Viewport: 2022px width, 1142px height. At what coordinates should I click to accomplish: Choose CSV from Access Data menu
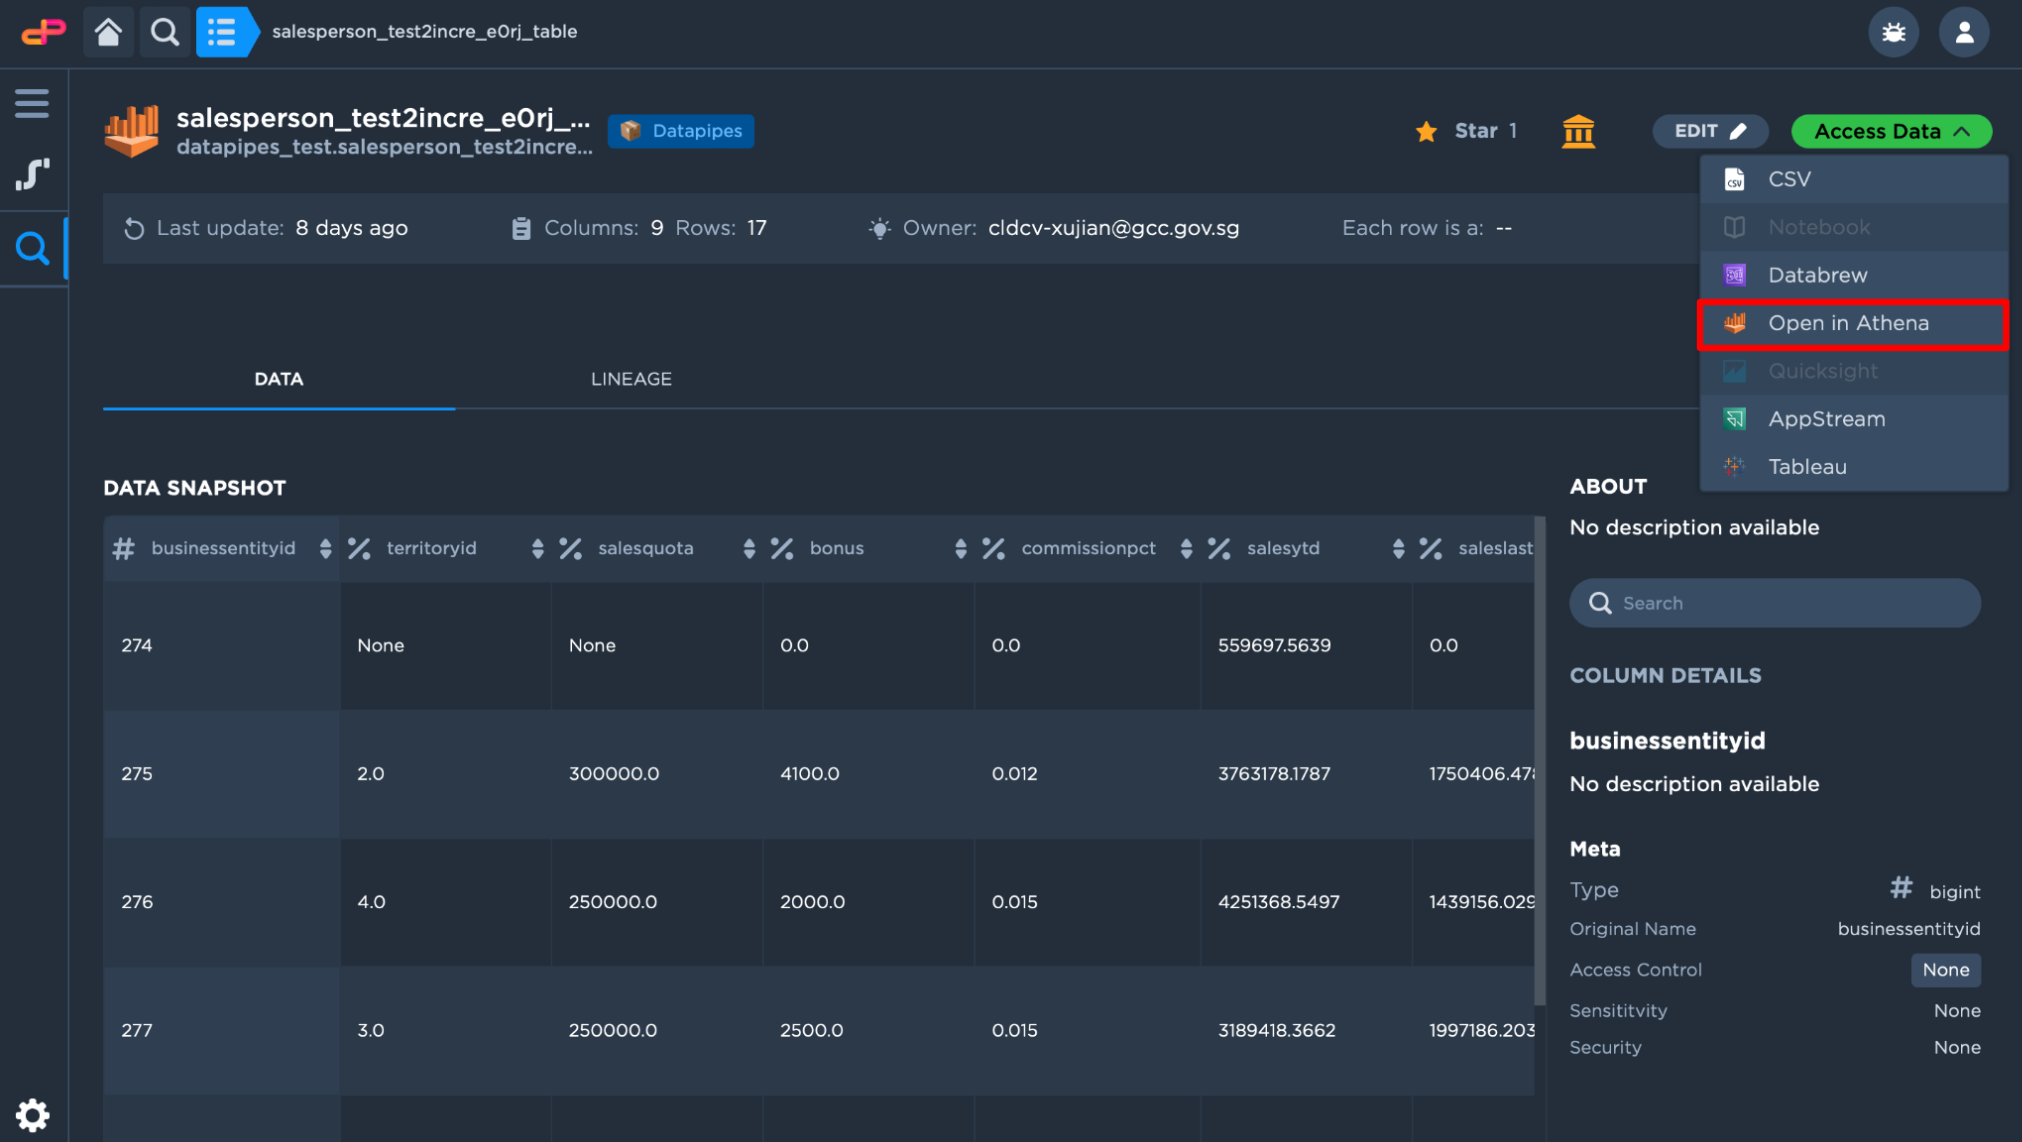pos(1854,179)
